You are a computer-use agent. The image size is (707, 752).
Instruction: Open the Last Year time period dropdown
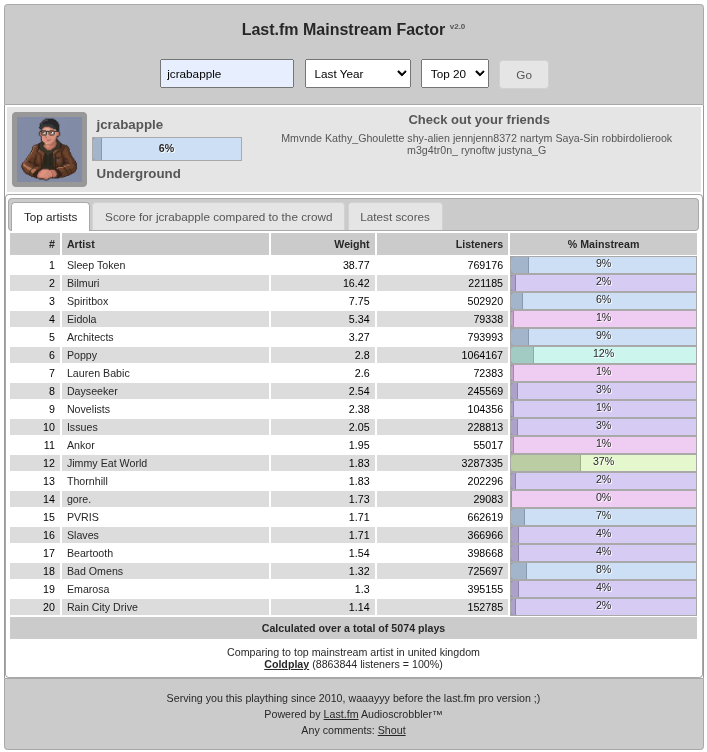click(x=357, y=74)
